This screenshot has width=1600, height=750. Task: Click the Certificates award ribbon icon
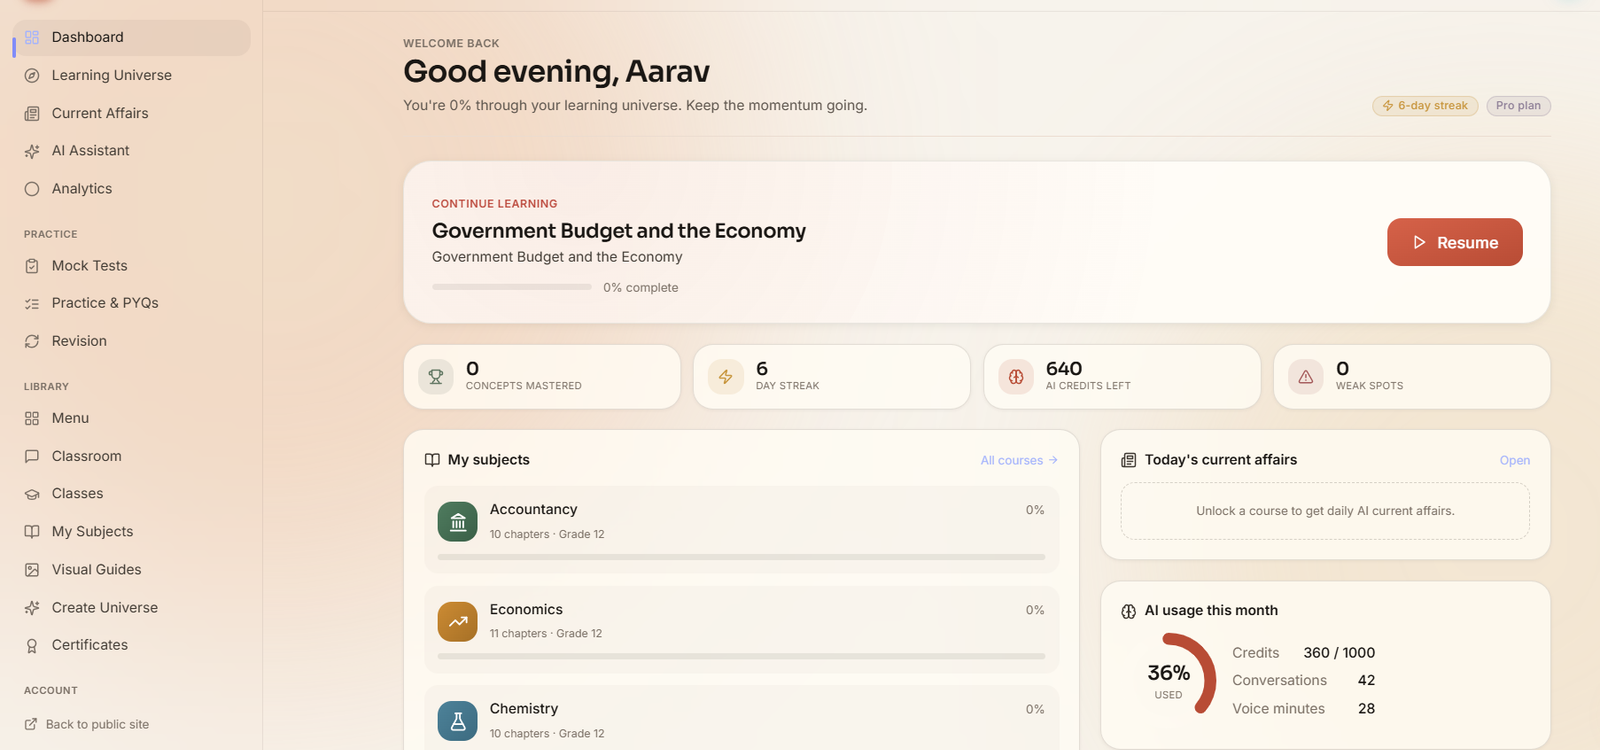[32, 645]
